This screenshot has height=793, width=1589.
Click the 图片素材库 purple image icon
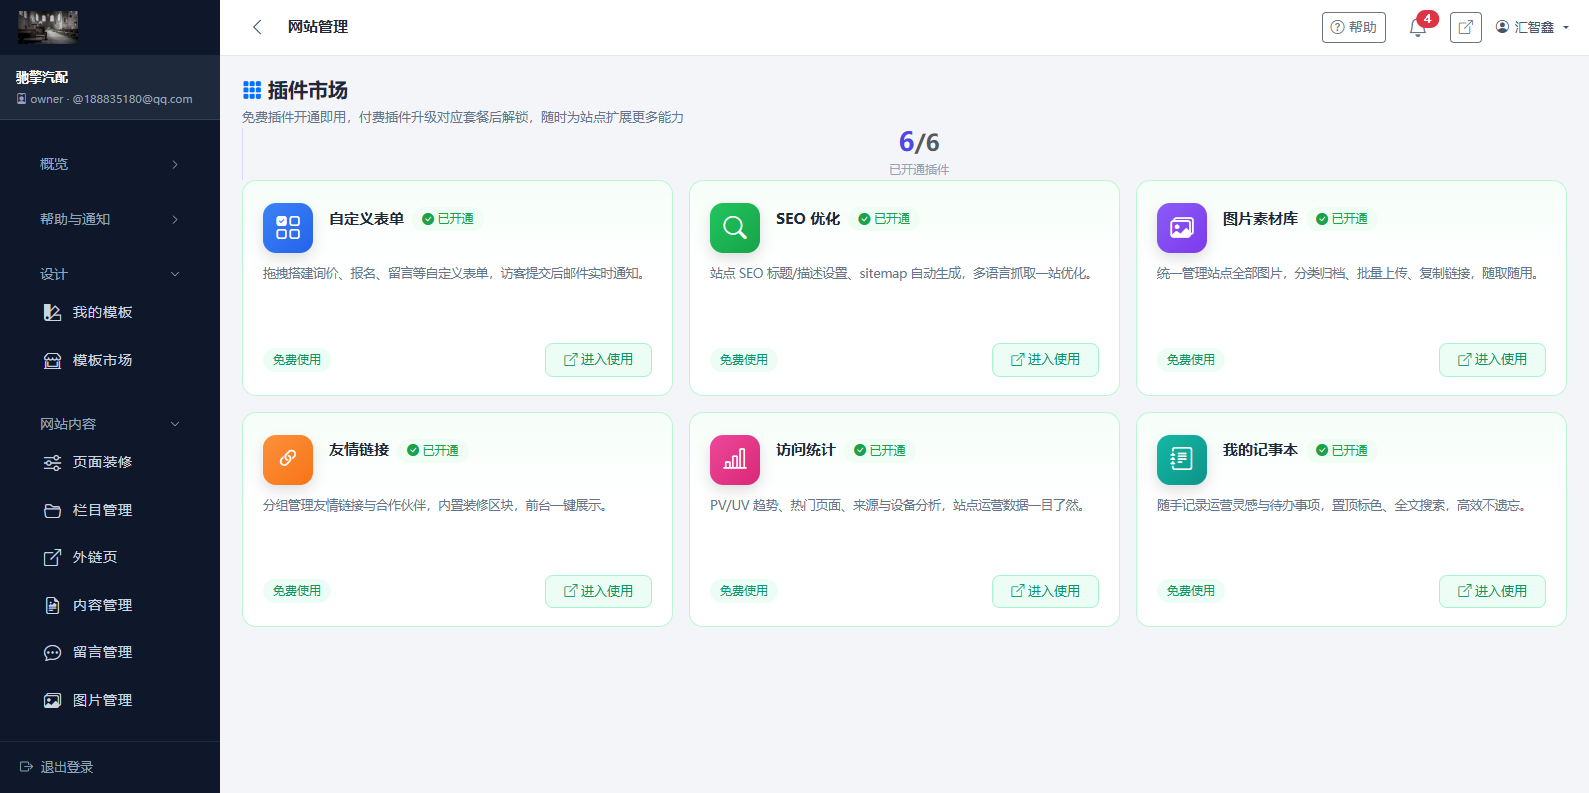pos(1182,228)
